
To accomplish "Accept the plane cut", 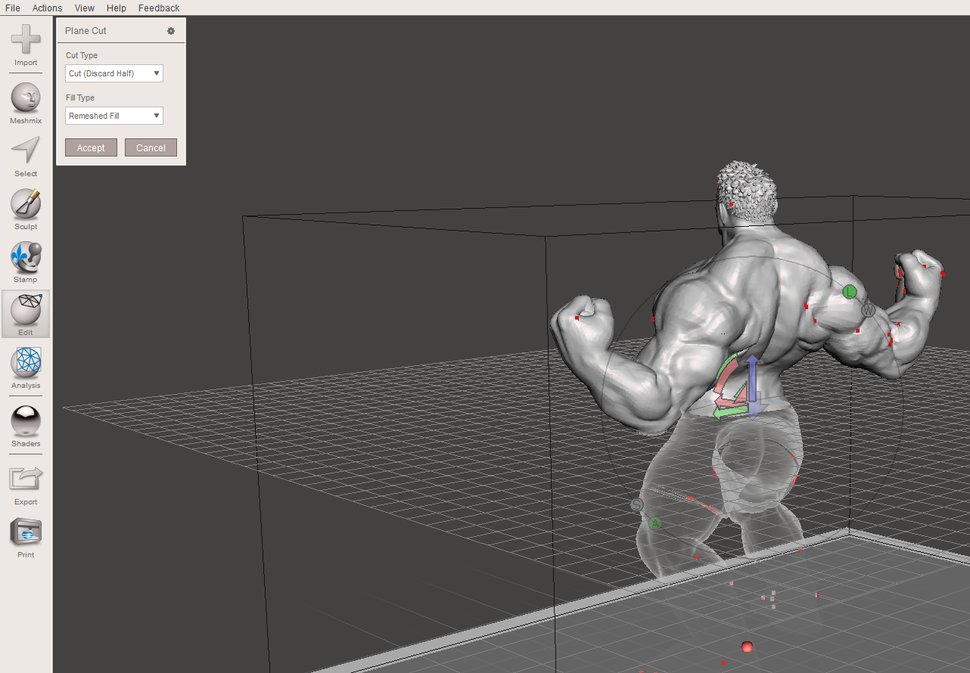I will click(91, 147).
